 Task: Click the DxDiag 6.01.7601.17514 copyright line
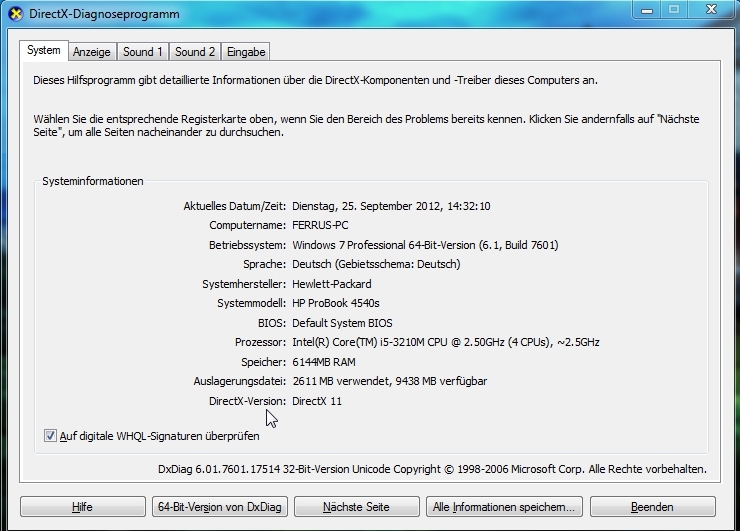click(432, 469)
